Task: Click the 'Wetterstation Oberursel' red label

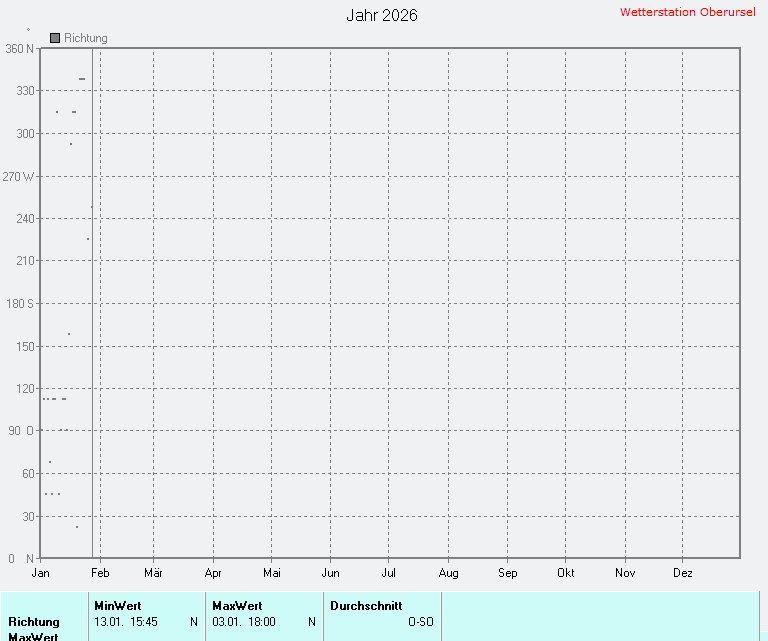Action: 688,12
